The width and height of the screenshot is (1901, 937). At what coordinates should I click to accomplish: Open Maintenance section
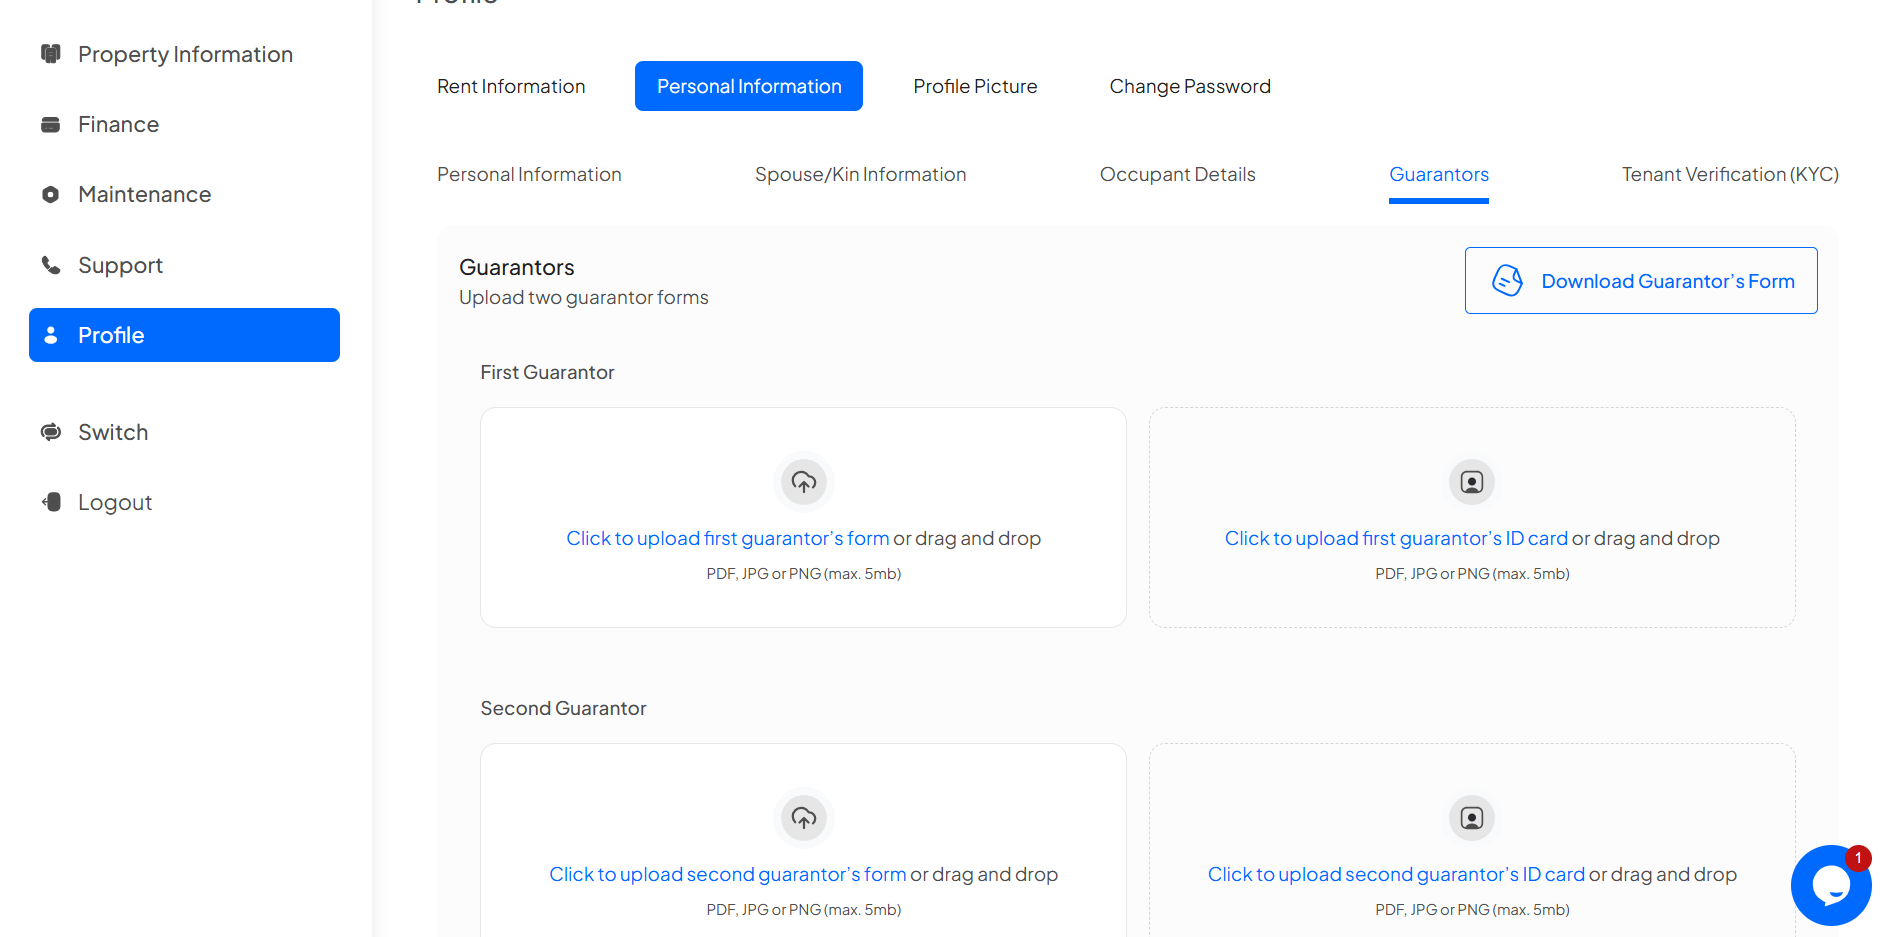point(185,194)
